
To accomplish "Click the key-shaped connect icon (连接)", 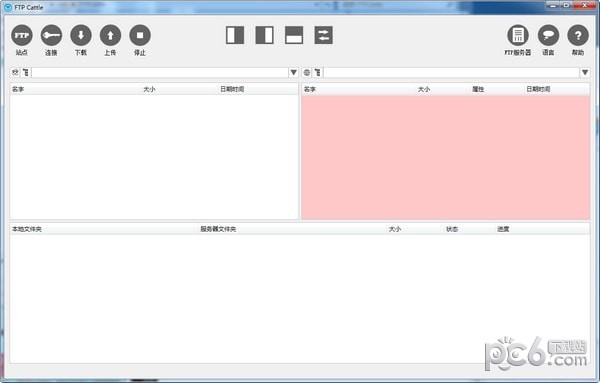I will tap(51, 35).
